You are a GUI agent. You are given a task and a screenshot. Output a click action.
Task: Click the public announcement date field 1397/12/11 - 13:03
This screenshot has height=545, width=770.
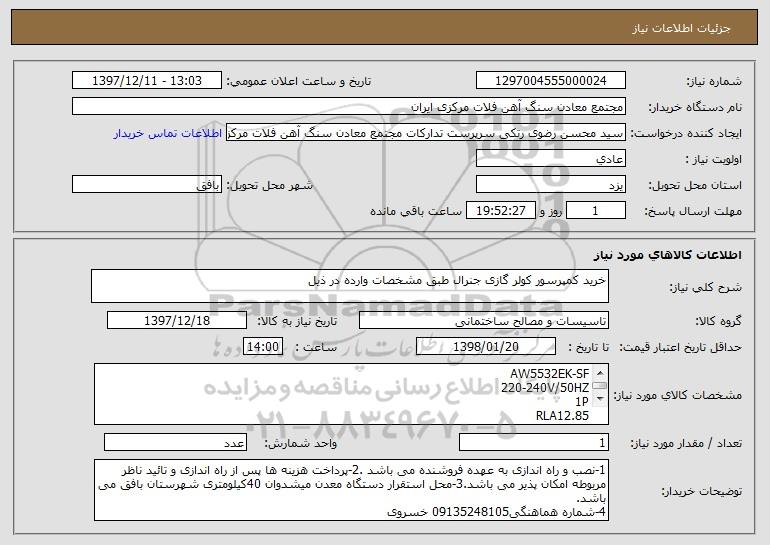(147, 81)
